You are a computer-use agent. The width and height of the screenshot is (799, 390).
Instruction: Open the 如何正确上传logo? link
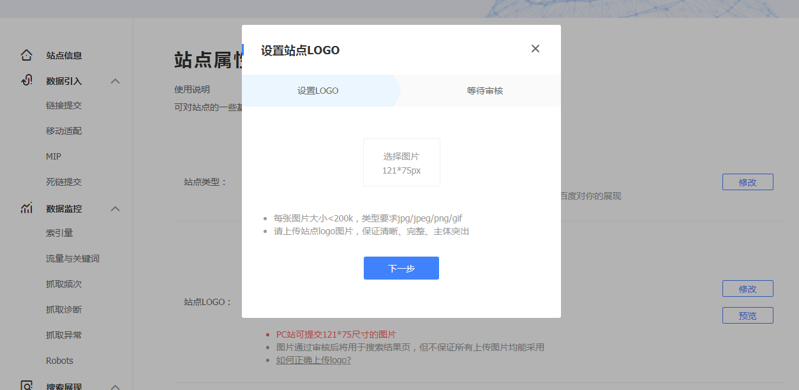coord(313,360)
